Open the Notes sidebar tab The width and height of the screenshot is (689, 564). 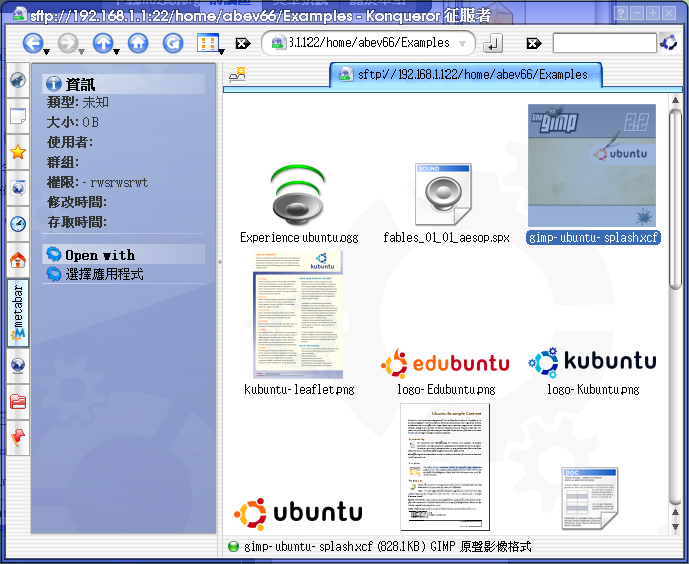click(18, 116)
